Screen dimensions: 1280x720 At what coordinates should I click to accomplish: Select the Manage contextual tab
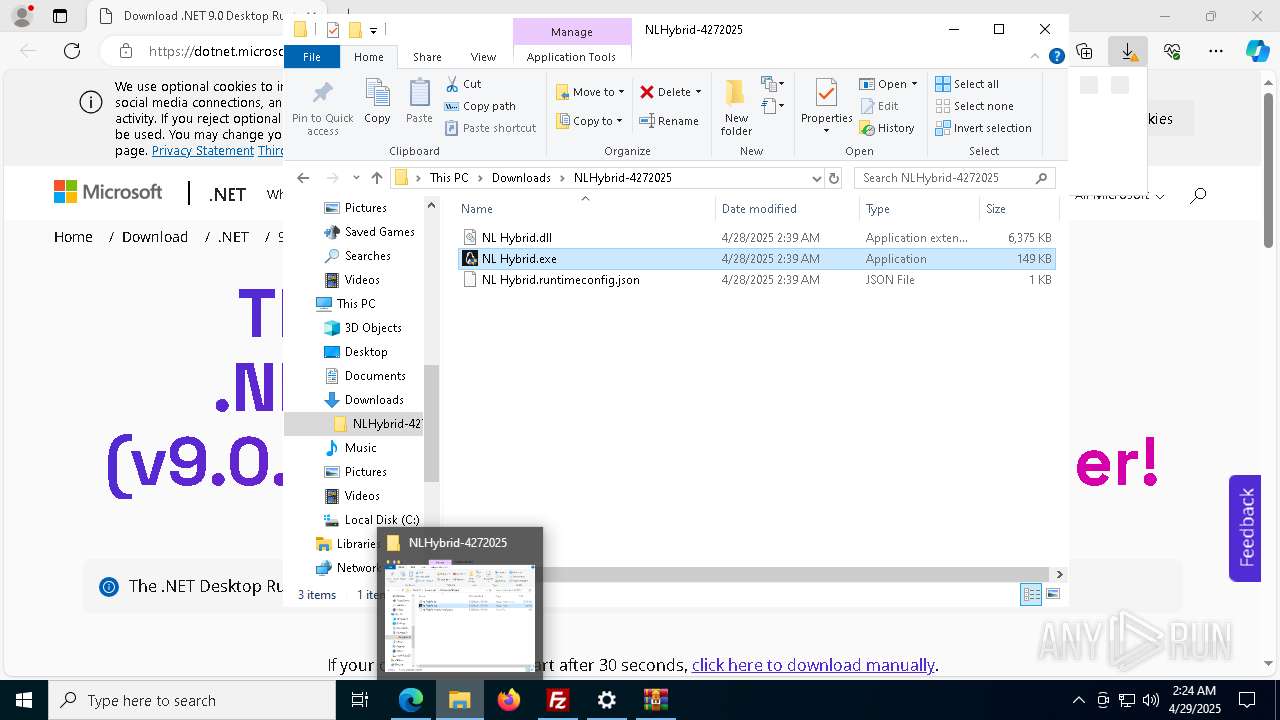(x=572, y=32)
